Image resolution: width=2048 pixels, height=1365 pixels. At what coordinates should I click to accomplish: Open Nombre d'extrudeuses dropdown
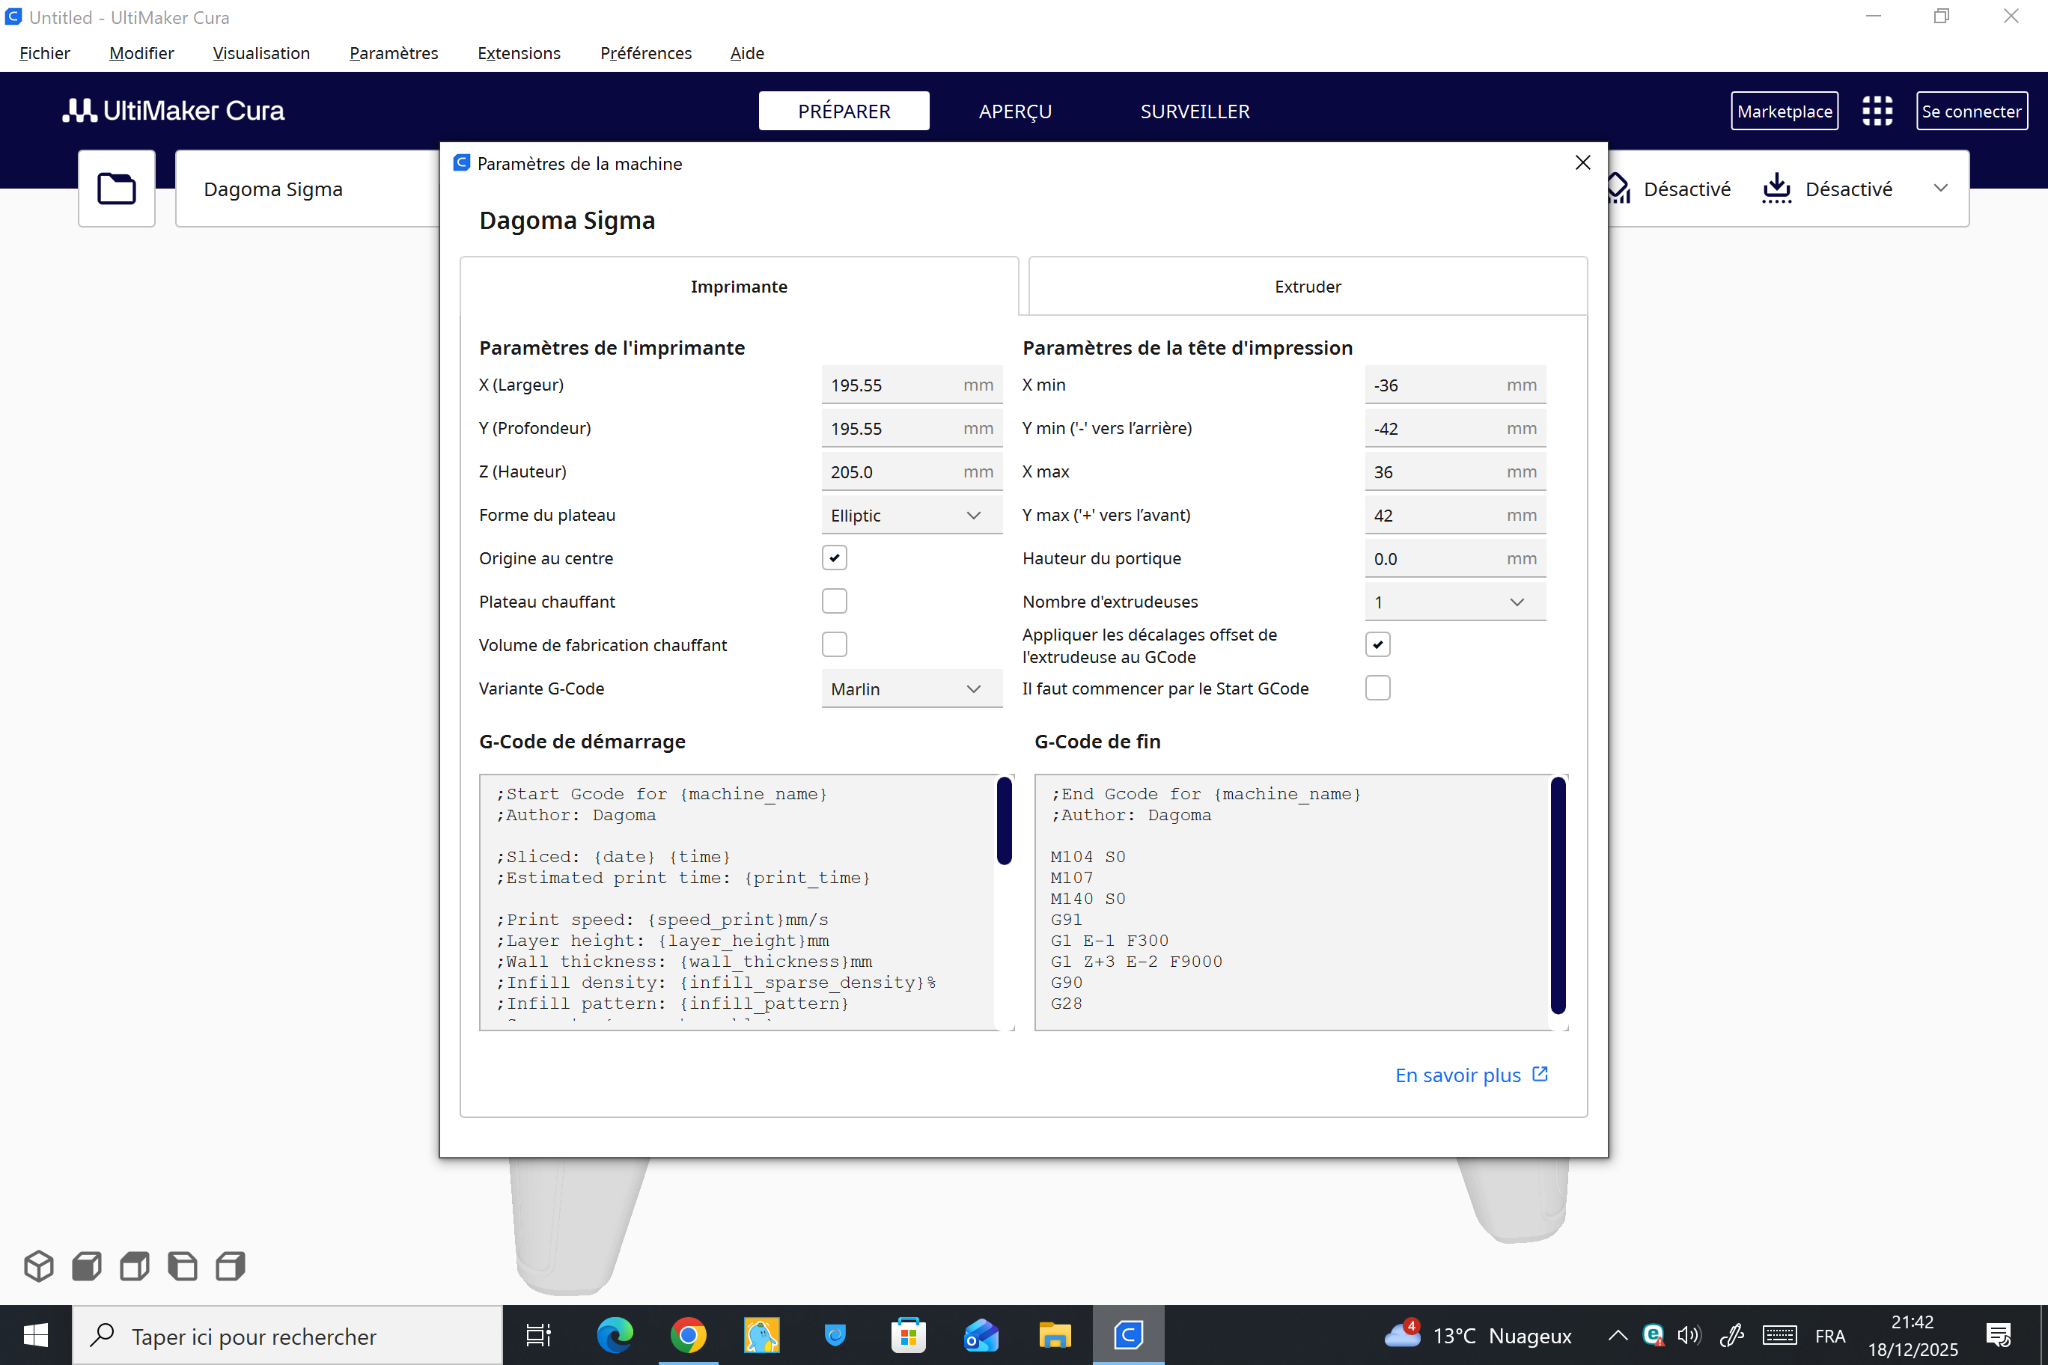click(x=1454, y=602)
